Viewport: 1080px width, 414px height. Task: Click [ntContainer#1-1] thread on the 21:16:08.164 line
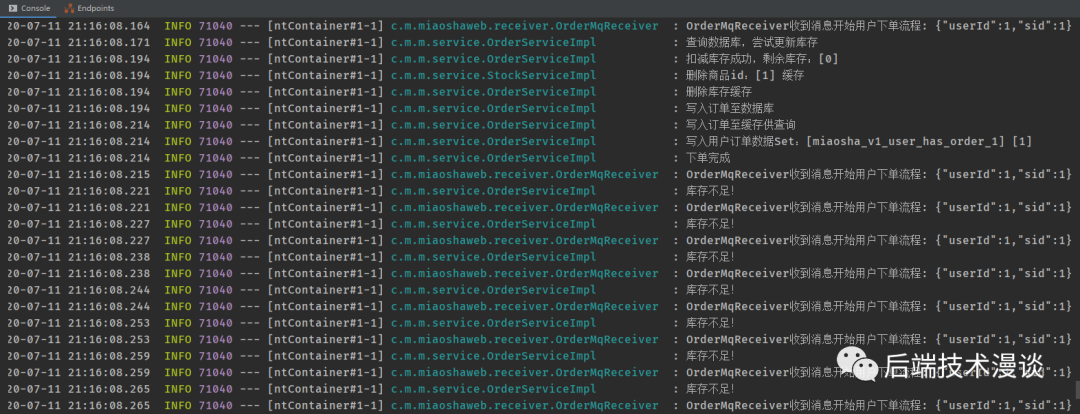326,26
